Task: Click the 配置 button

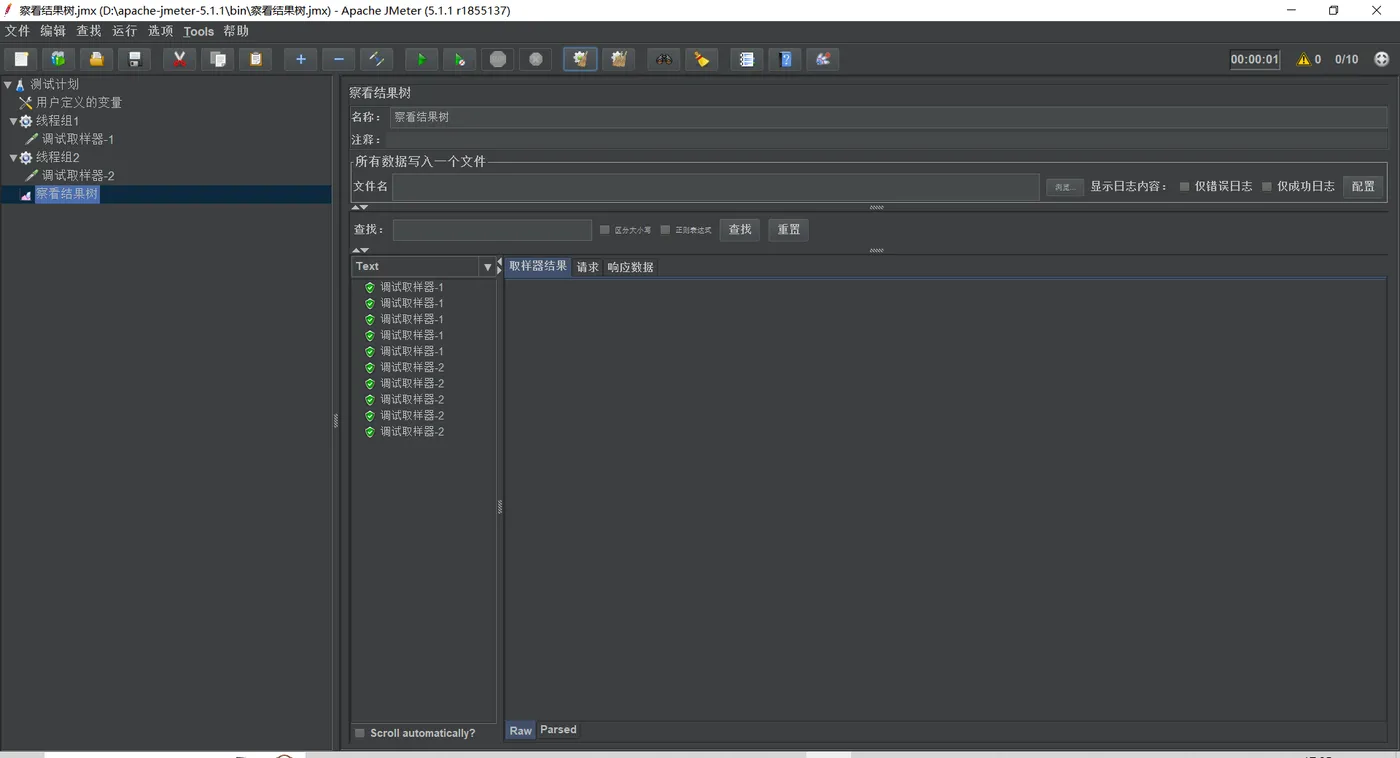Action: [x=1363, y=186]
